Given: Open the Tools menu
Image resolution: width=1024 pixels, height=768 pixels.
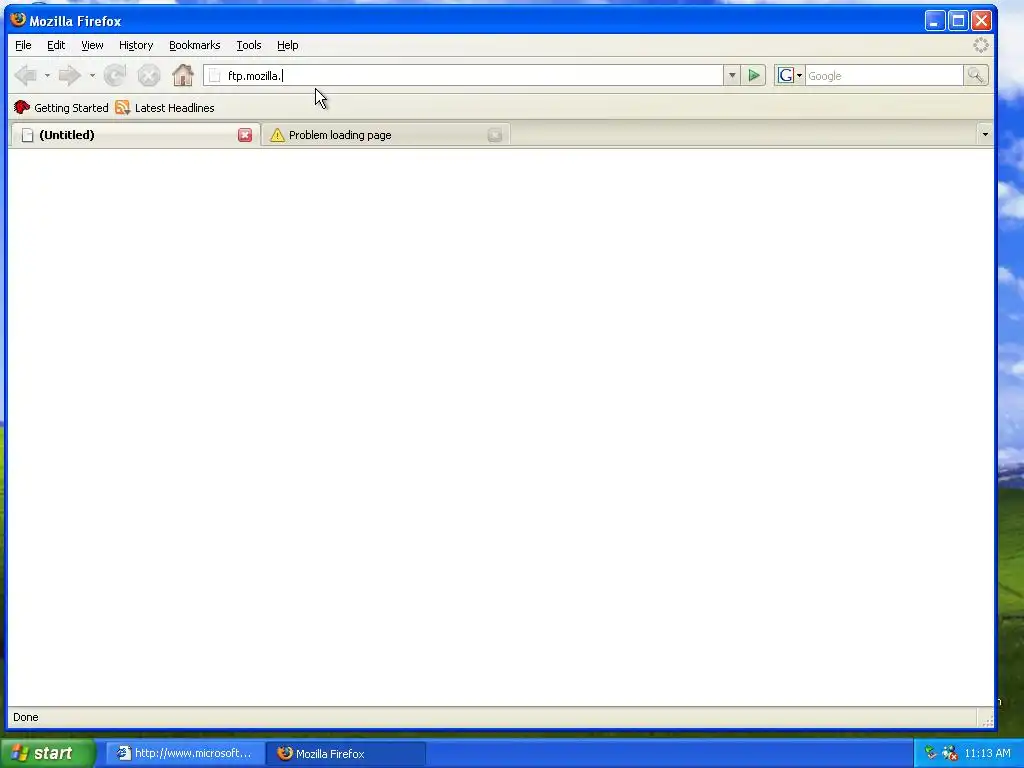Looking at the screenshot, I should [x=249, y=45].
